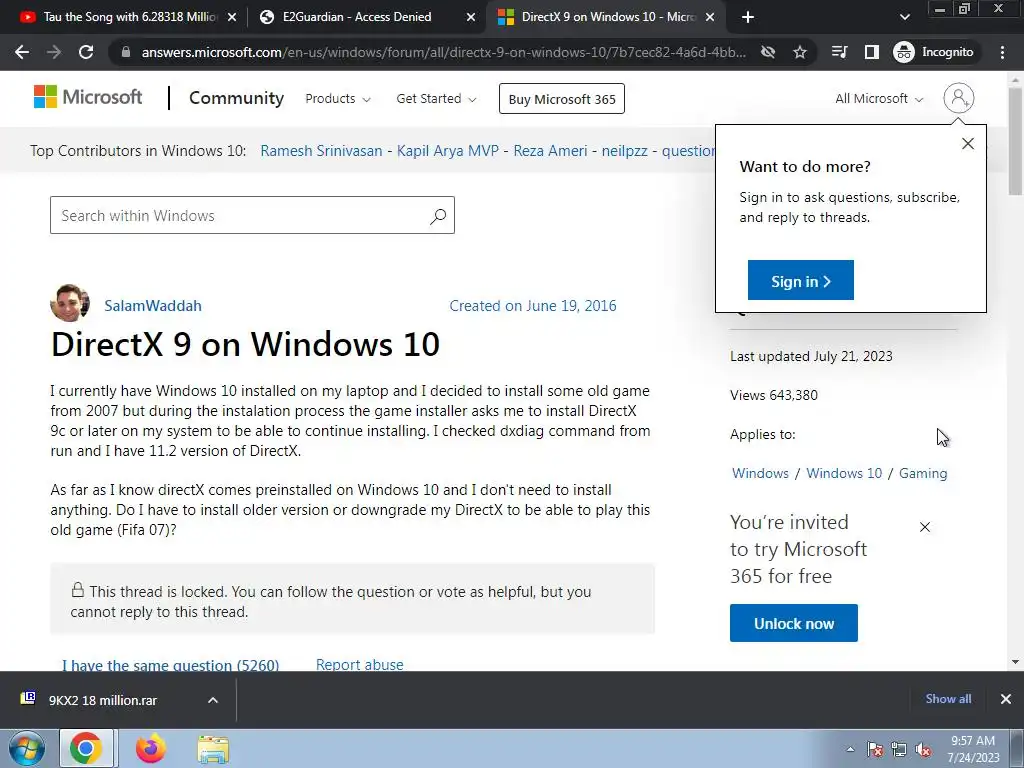Show hidden system tray icons
1024x768 pixels.
(x=850, y=750)
